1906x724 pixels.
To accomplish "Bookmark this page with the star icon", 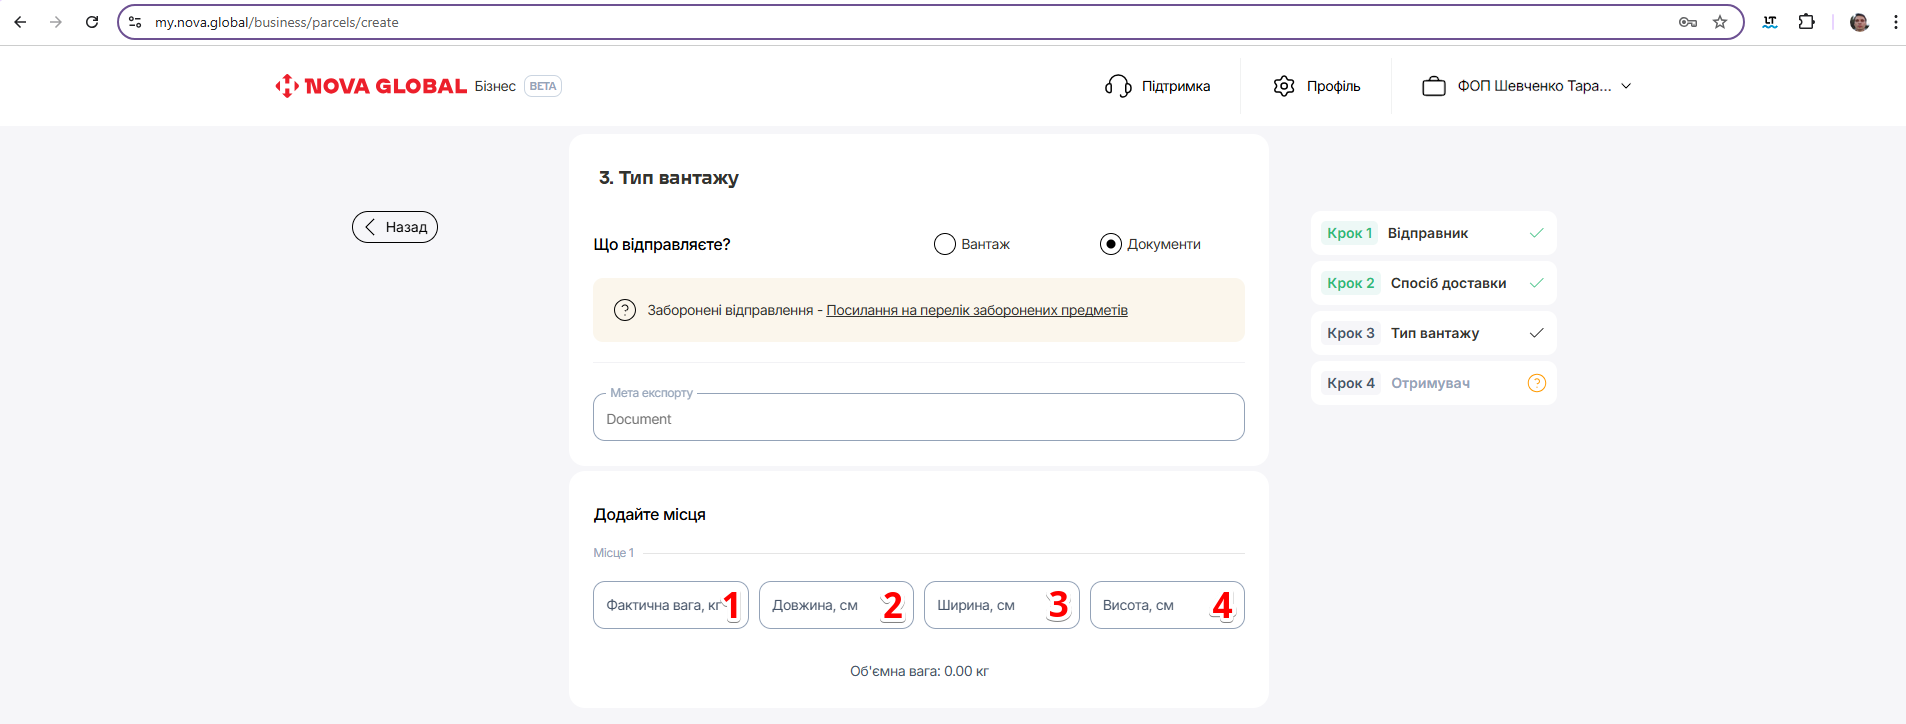I will pyautogui.click(x=1720, y=22).
